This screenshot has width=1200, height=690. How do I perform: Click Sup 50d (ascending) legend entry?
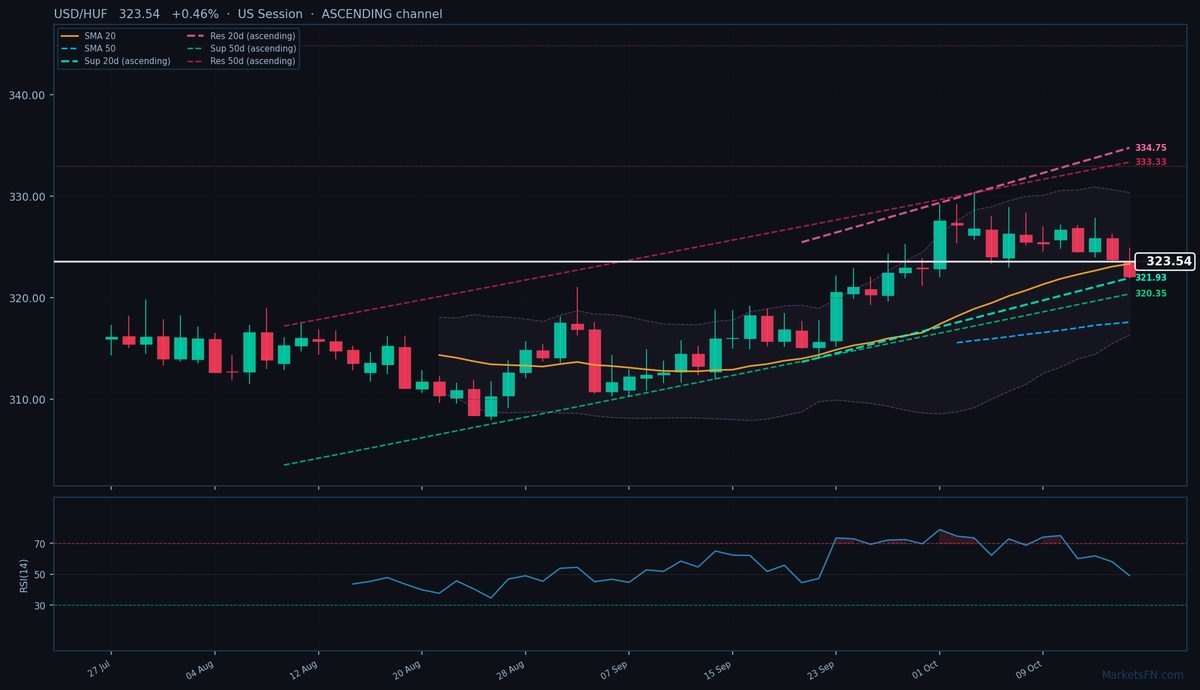tap(241, 48)
